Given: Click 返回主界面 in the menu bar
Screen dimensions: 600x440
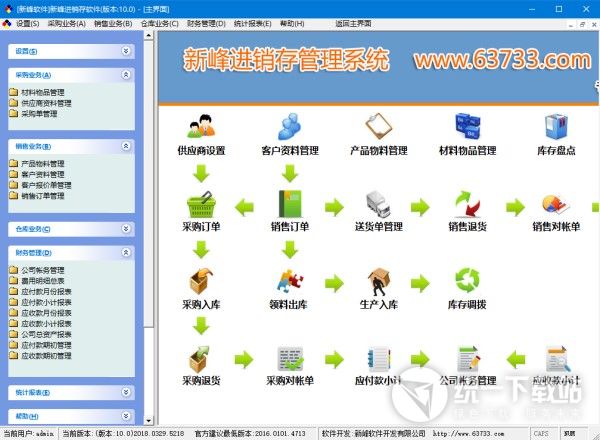Looking at the screenshot, I should 353,24.
